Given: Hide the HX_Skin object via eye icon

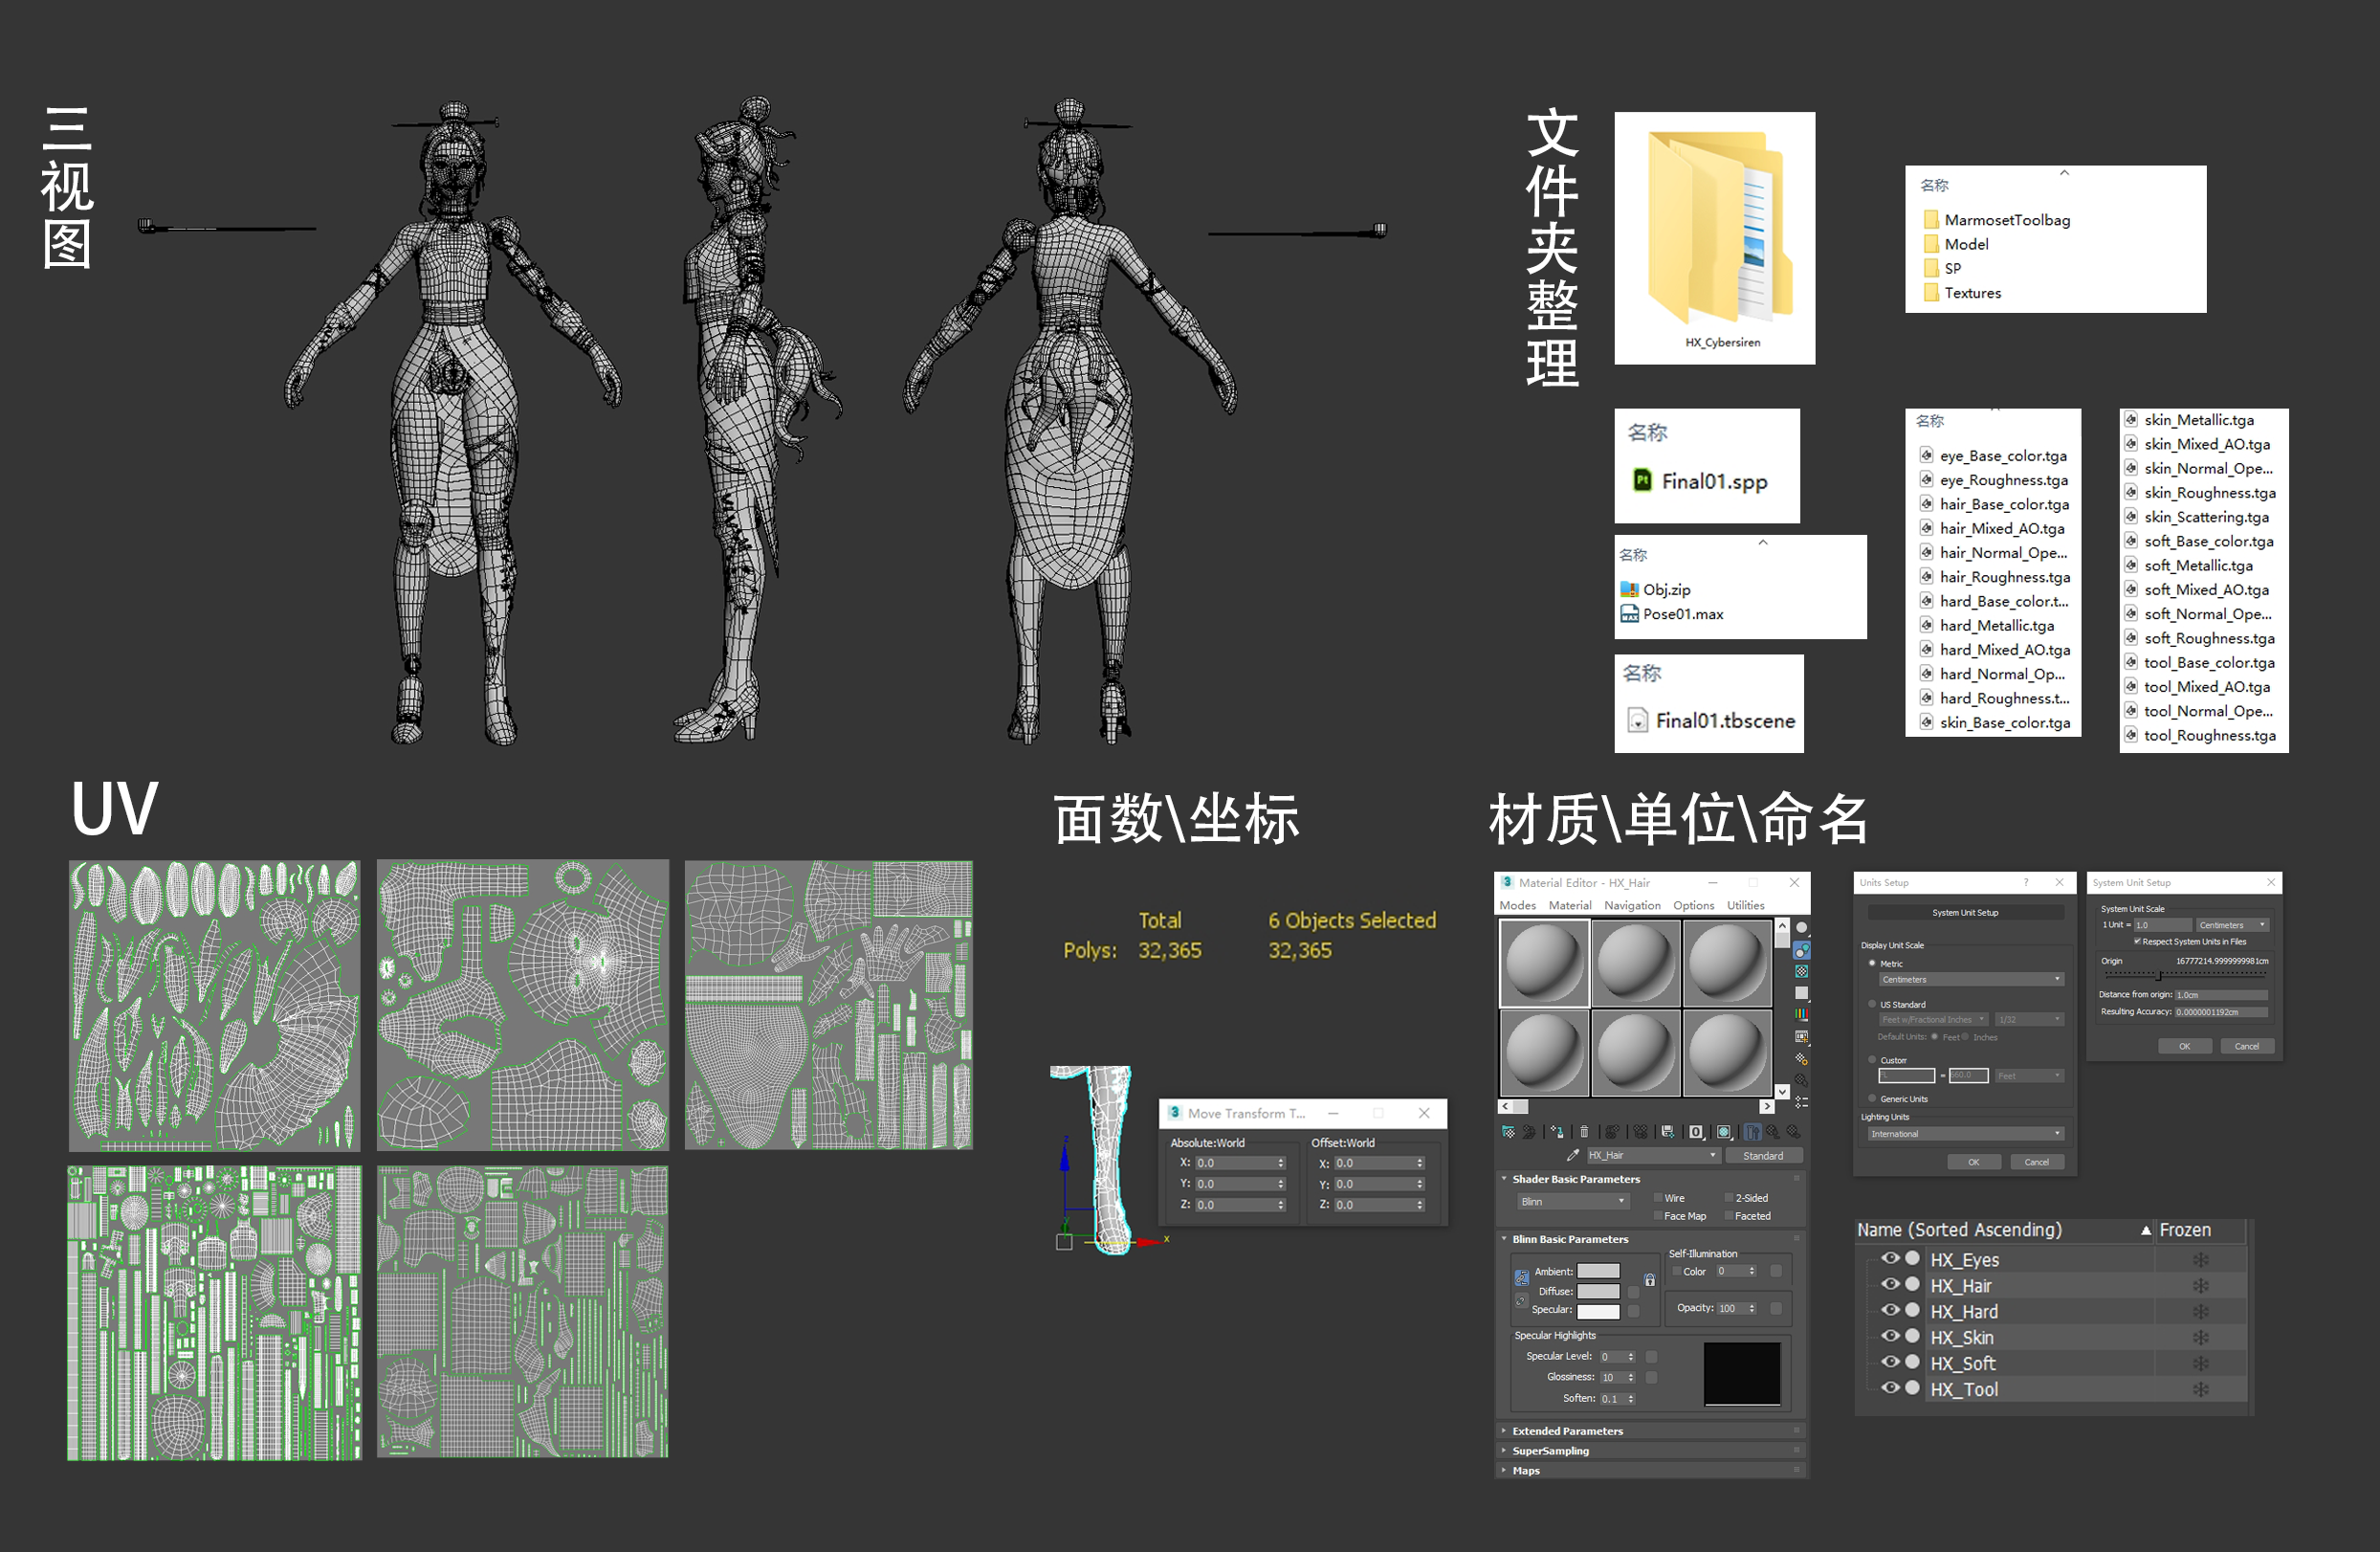Looking at the screenshot, I should 1890,1336.
